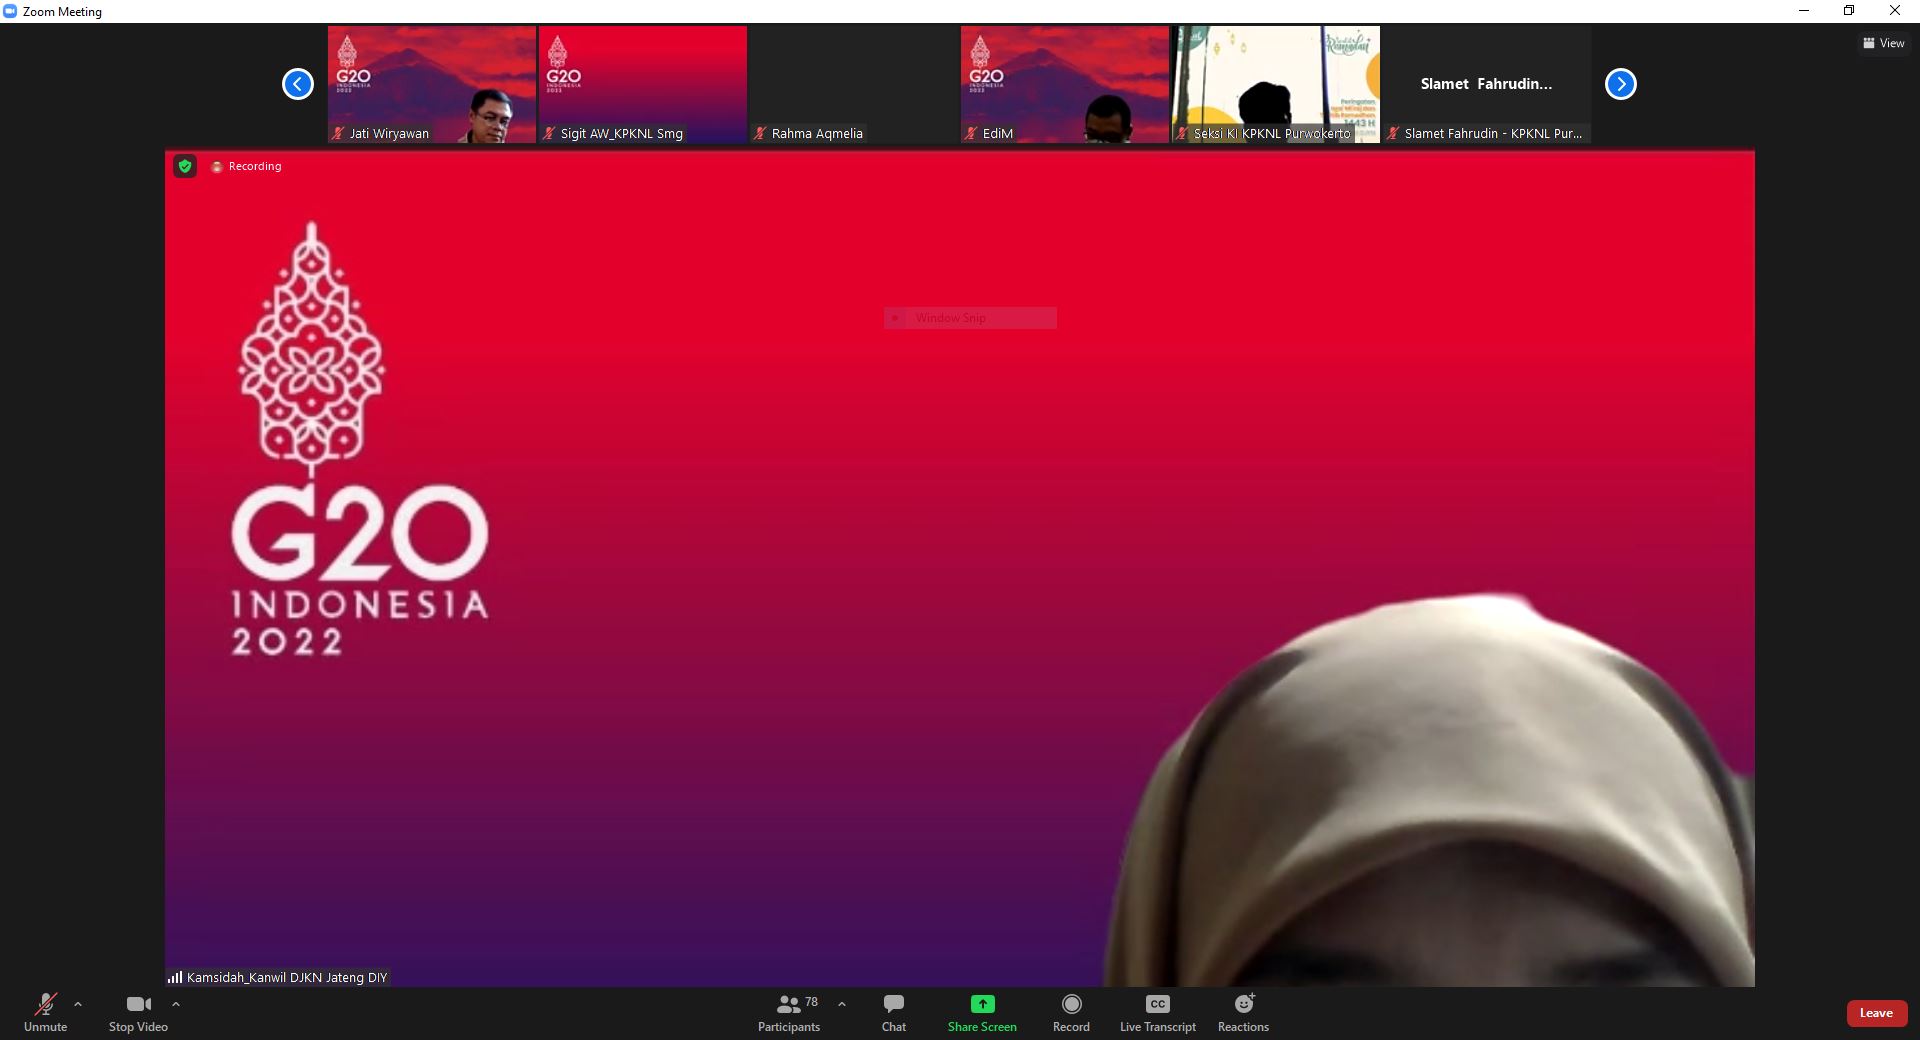This screenshot has height=1040, width=1920.
Task: Leave the meeting
Action: [1876, 1013]
